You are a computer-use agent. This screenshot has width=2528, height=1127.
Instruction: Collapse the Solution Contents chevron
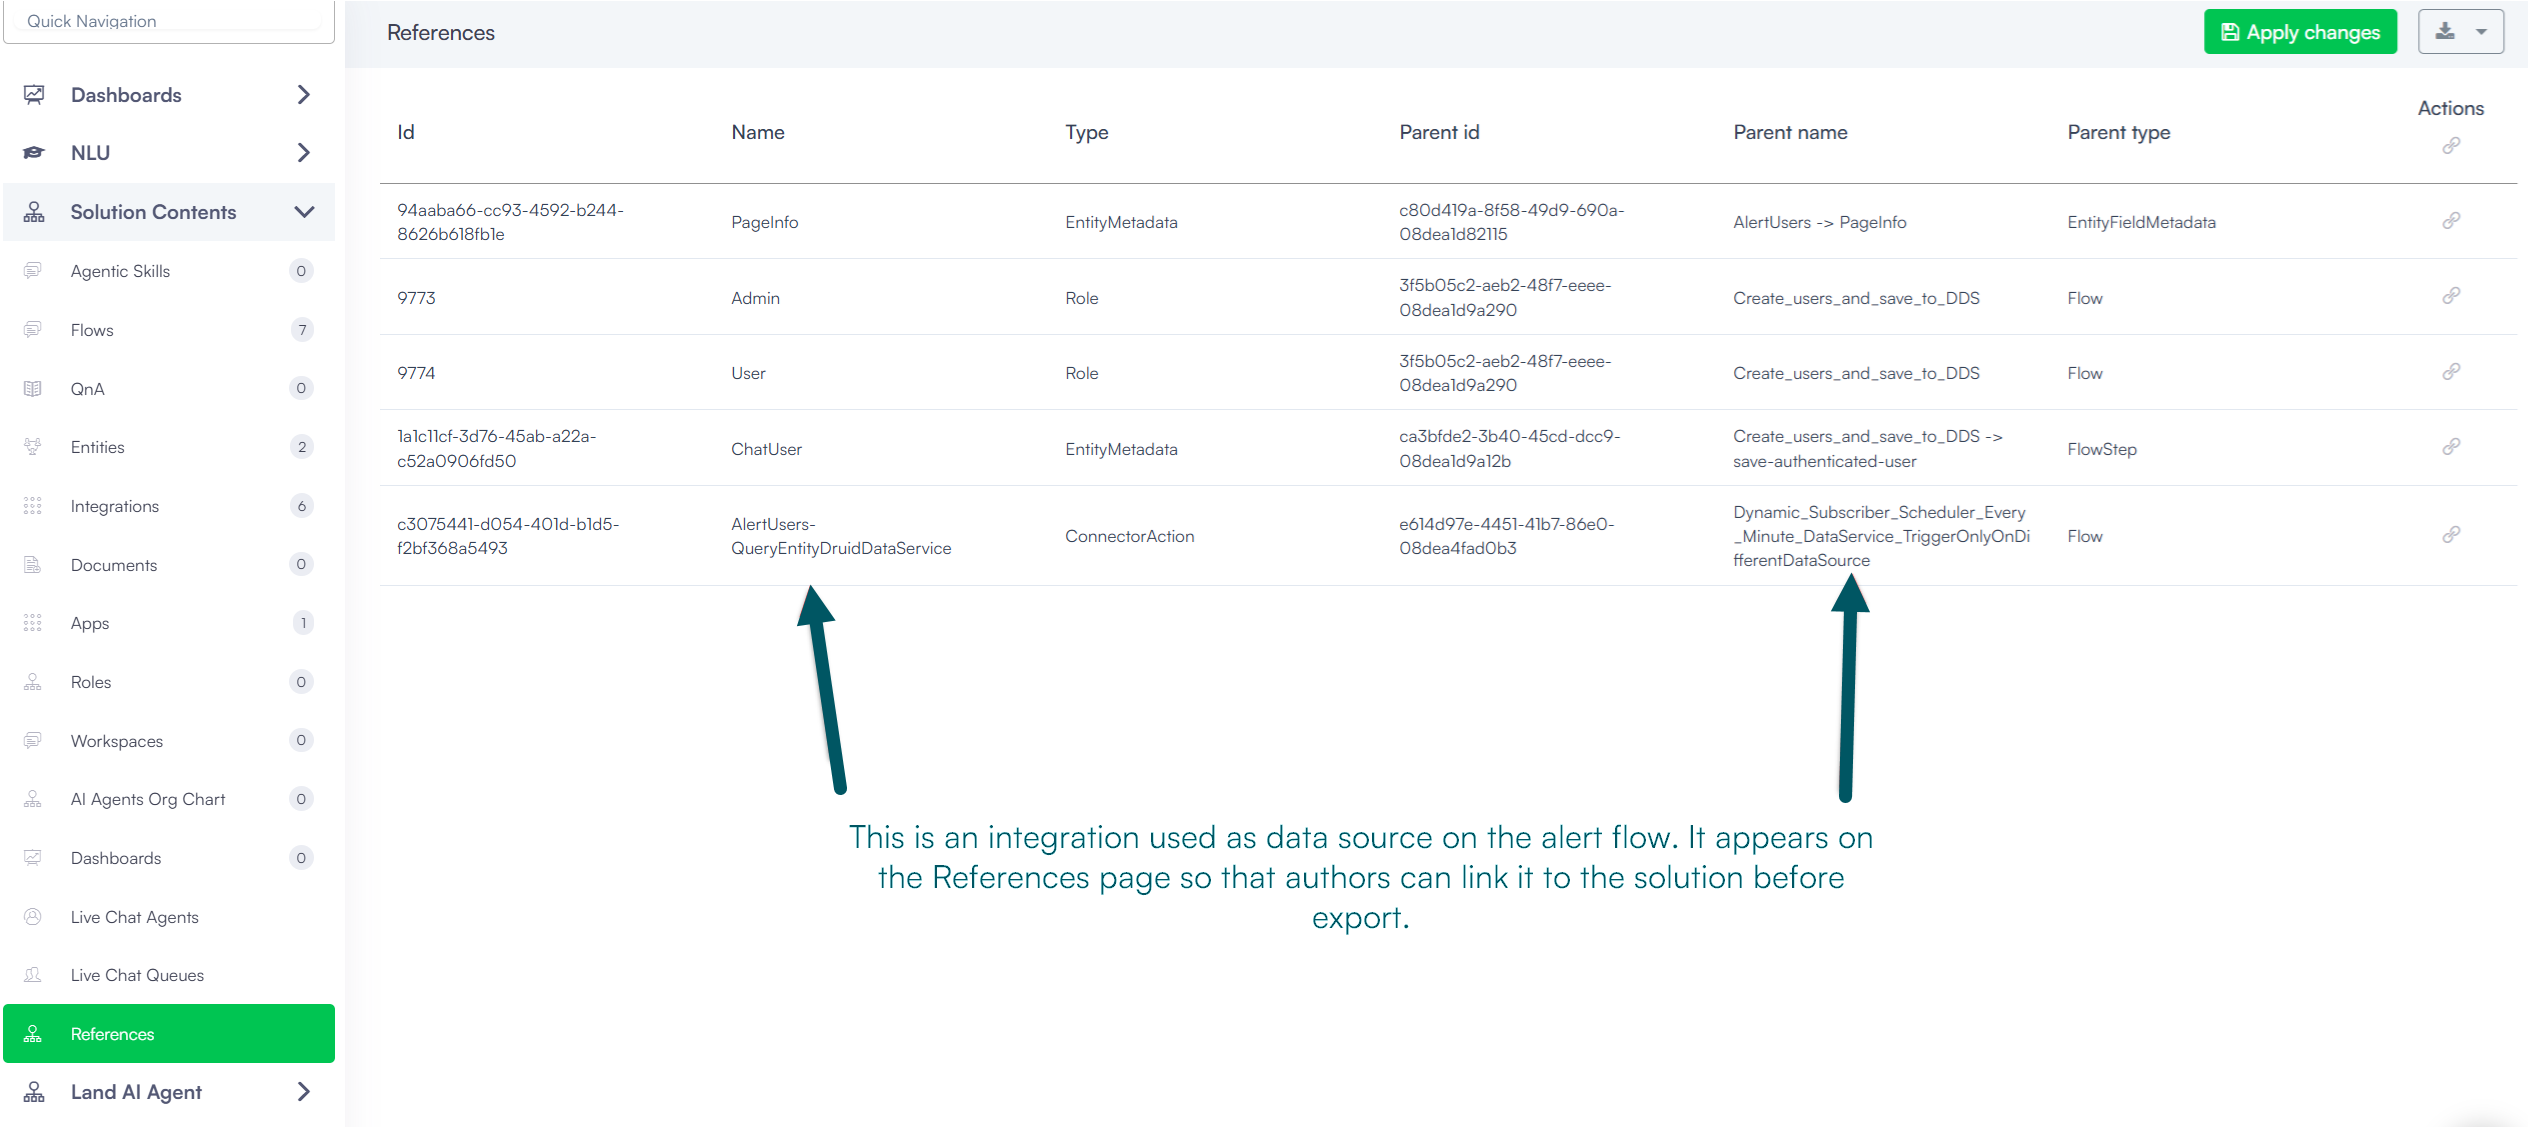pyautogui.click(x=304, y=212)
